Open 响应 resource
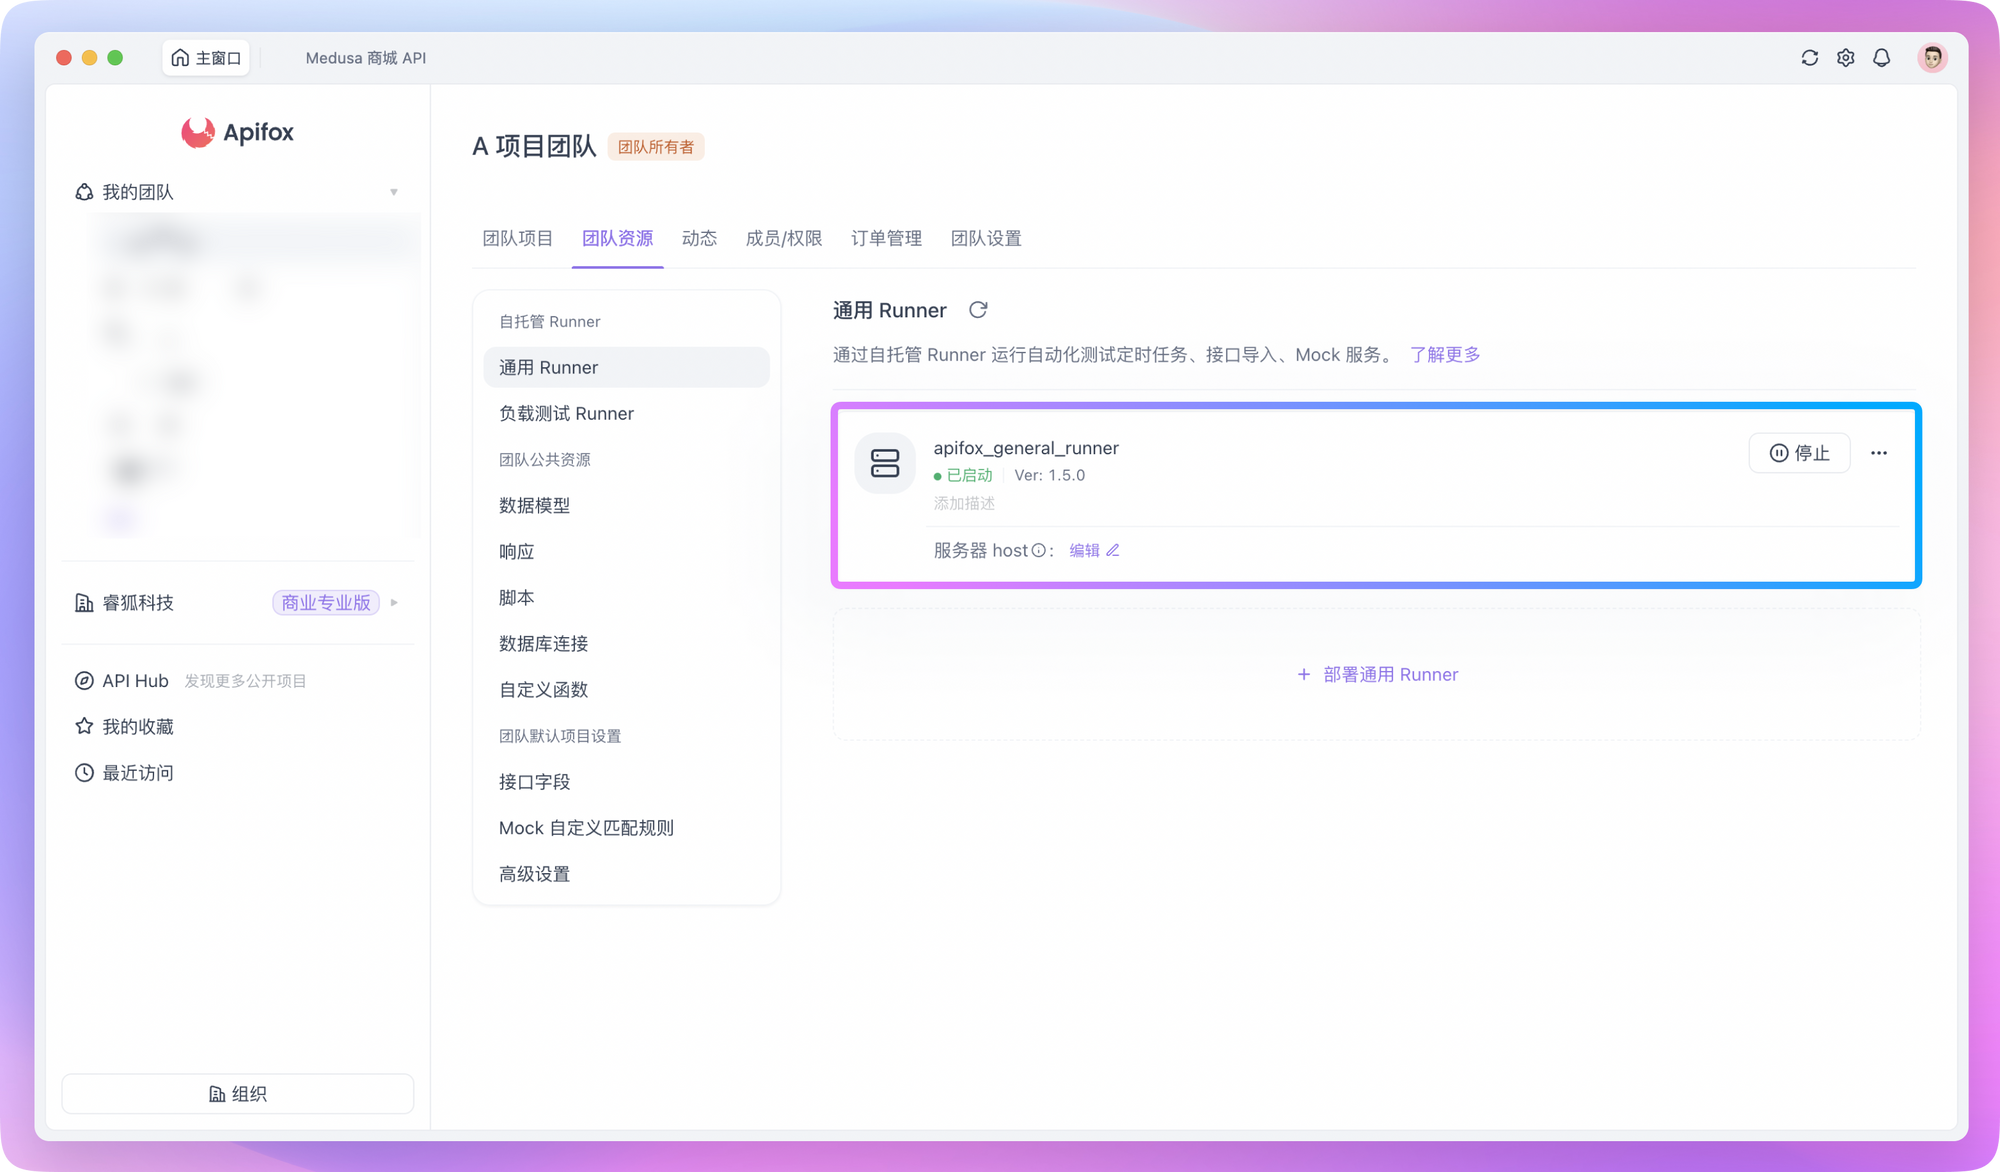Viewport: 2000px width, 1172px height. pyautogui.click(x=627, y=551)
